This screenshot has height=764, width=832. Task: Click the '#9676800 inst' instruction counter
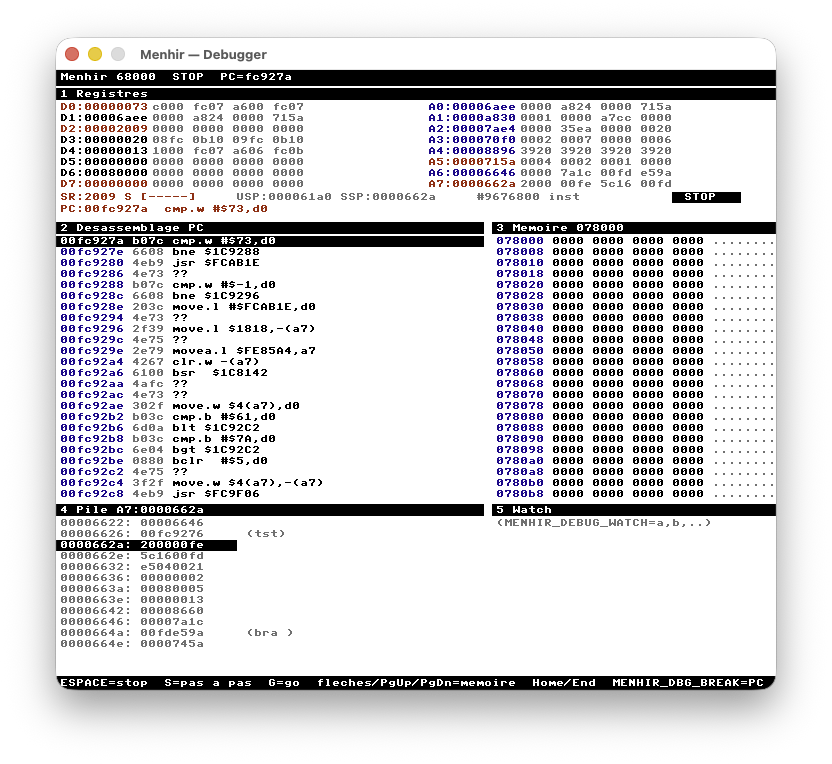[x=528, y=197]
